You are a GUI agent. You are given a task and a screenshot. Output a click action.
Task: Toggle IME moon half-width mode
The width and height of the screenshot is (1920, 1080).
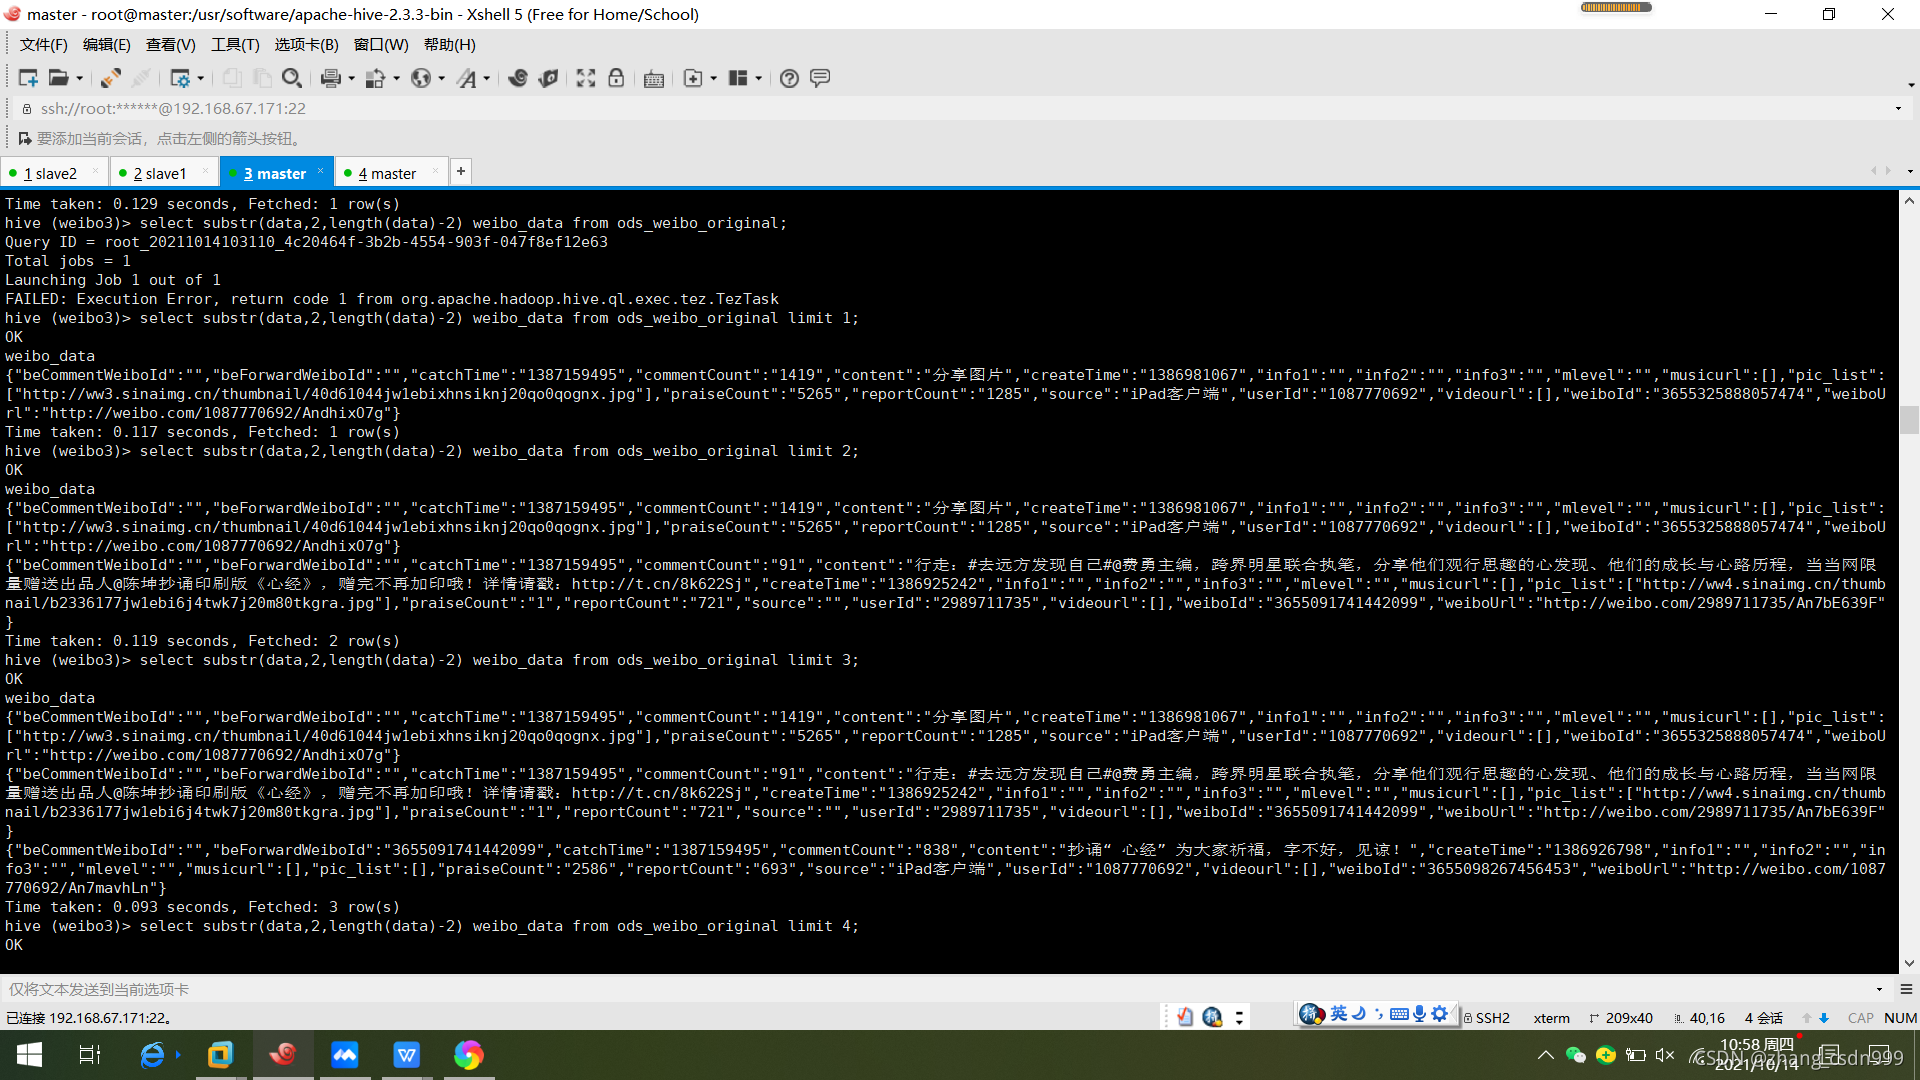click(x=1359, y=1014)
